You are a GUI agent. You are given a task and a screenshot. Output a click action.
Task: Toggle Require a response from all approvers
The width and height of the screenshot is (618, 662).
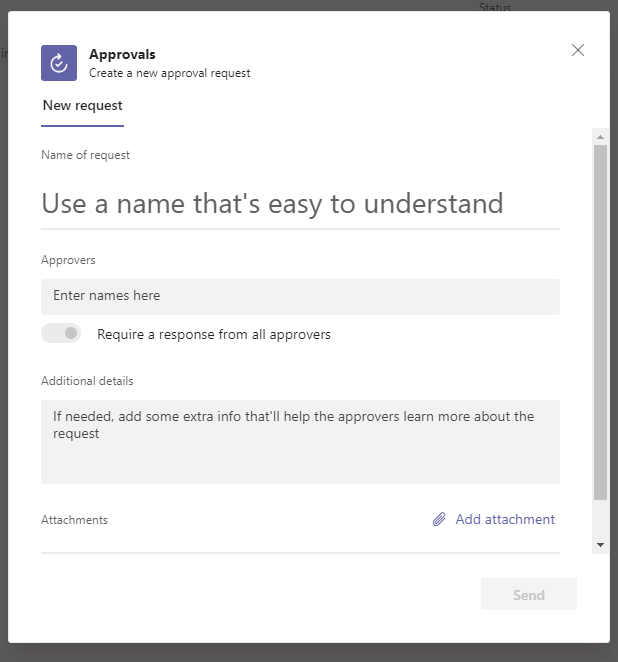[61, 334]
